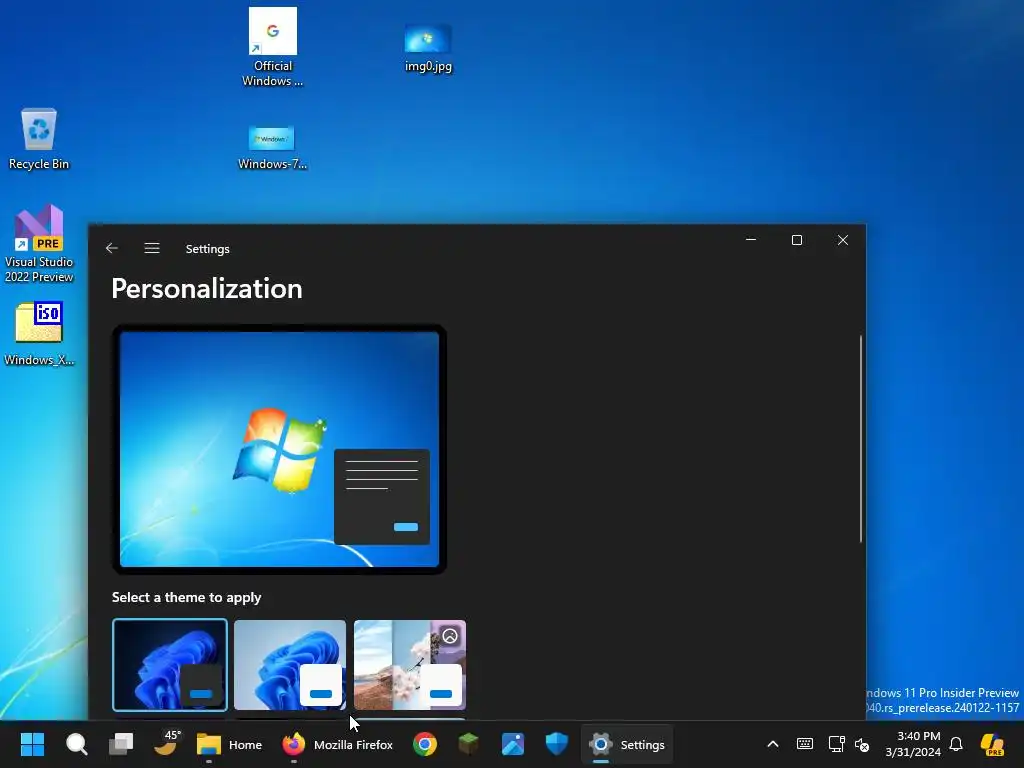The image size is (1024, 768).
Task: Open Task View on the taskbar
Action: [121, 744]
